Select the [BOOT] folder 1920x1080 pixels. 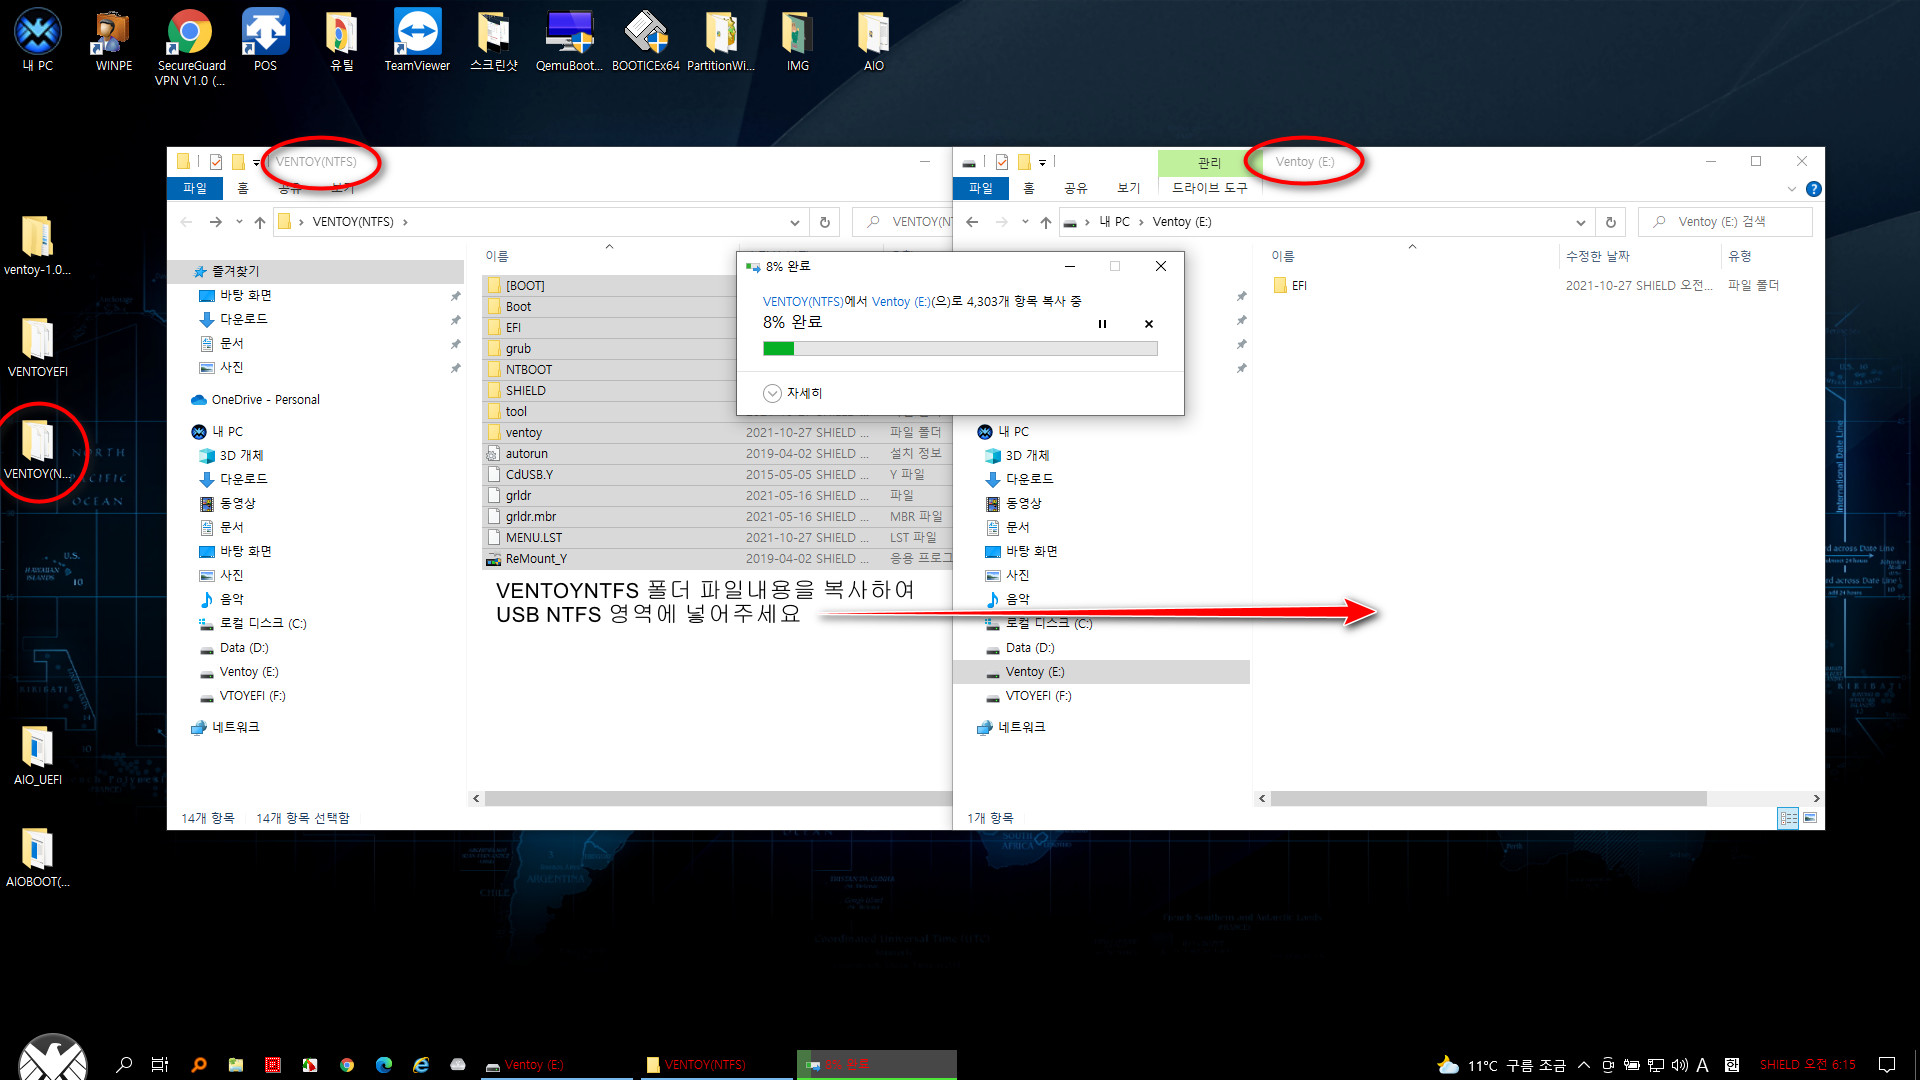pos(524,286)
